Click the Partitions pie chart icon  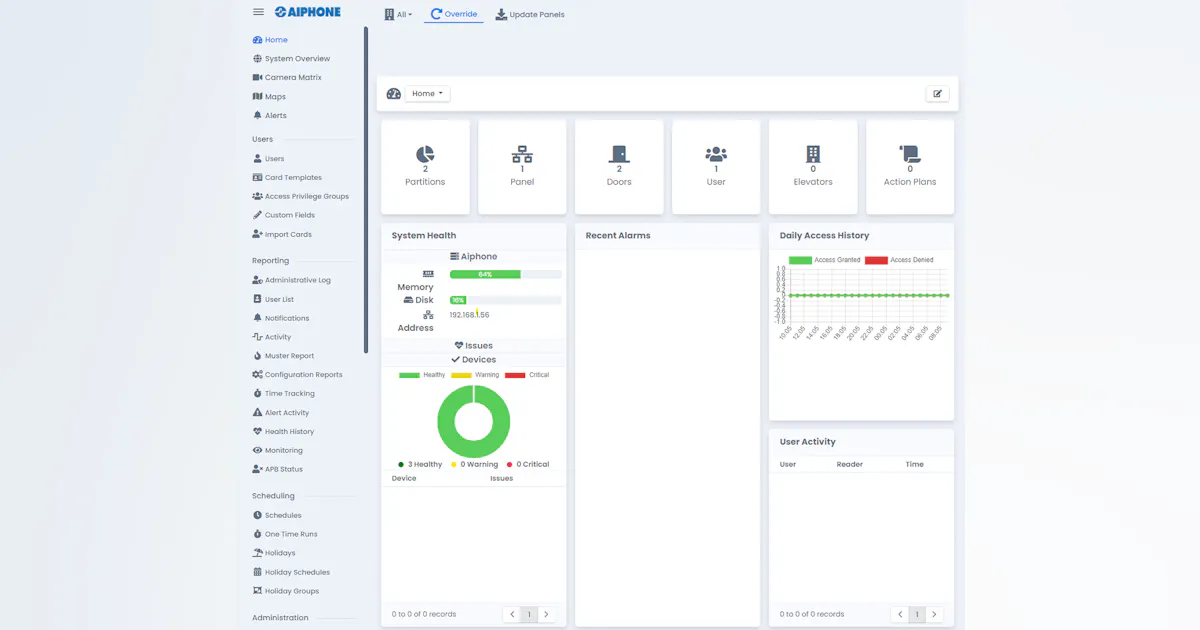coord(425,154)
